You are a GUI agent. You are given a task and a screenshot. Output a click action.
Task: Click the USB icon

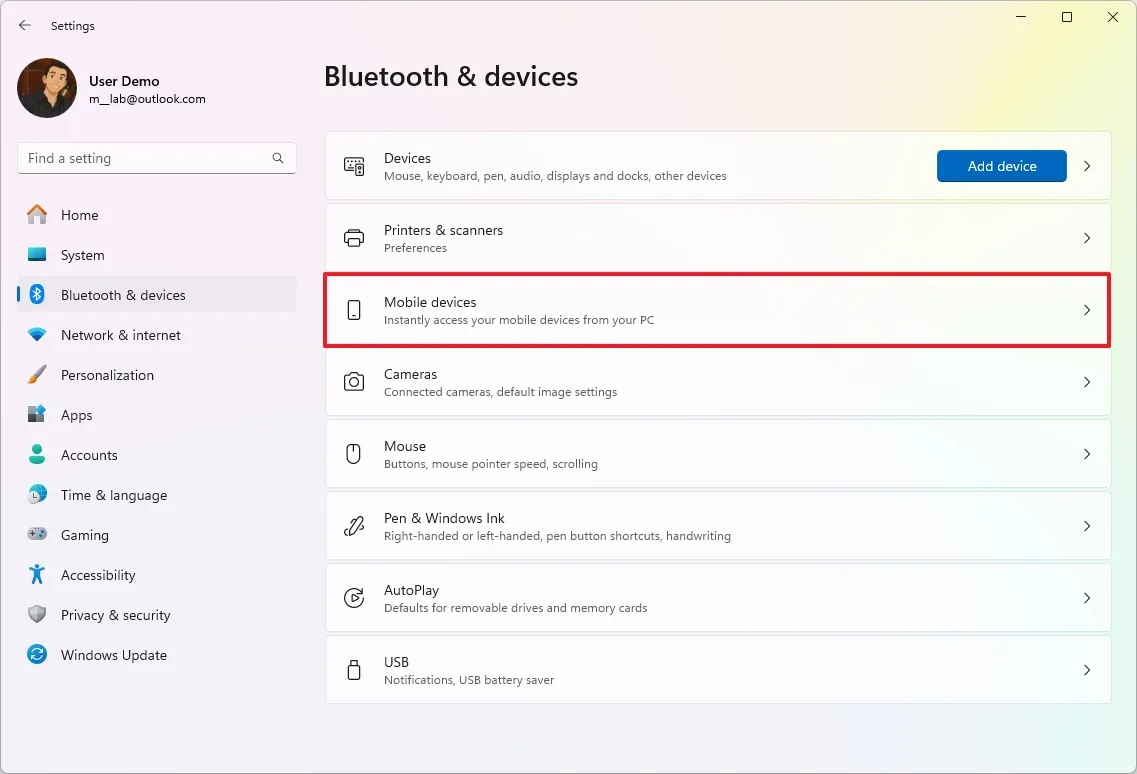click(x=353, y=670)
